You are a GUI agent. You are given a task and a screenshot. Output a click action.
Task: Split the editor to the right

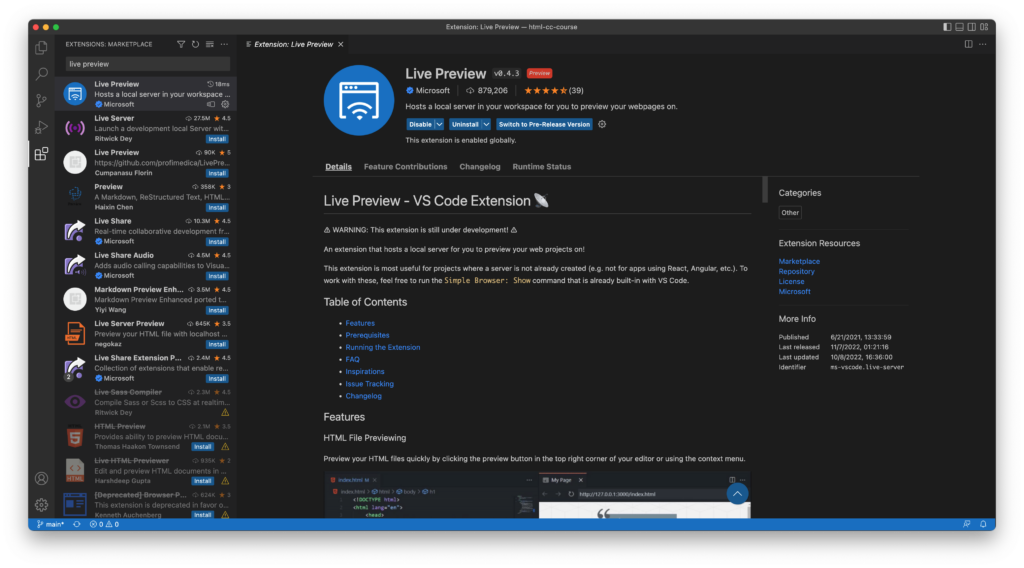[968, 44]
